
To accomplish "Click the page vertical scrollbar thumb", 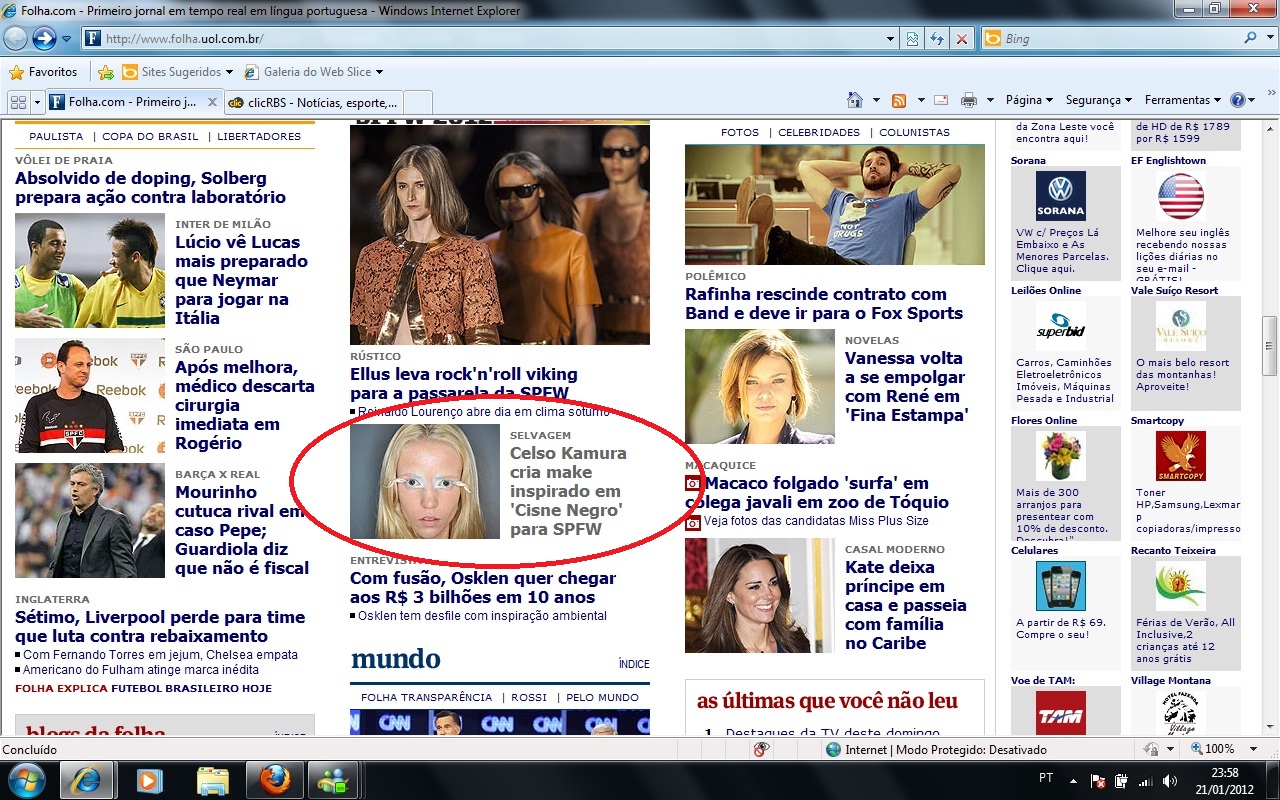I will click(1270, 347).
